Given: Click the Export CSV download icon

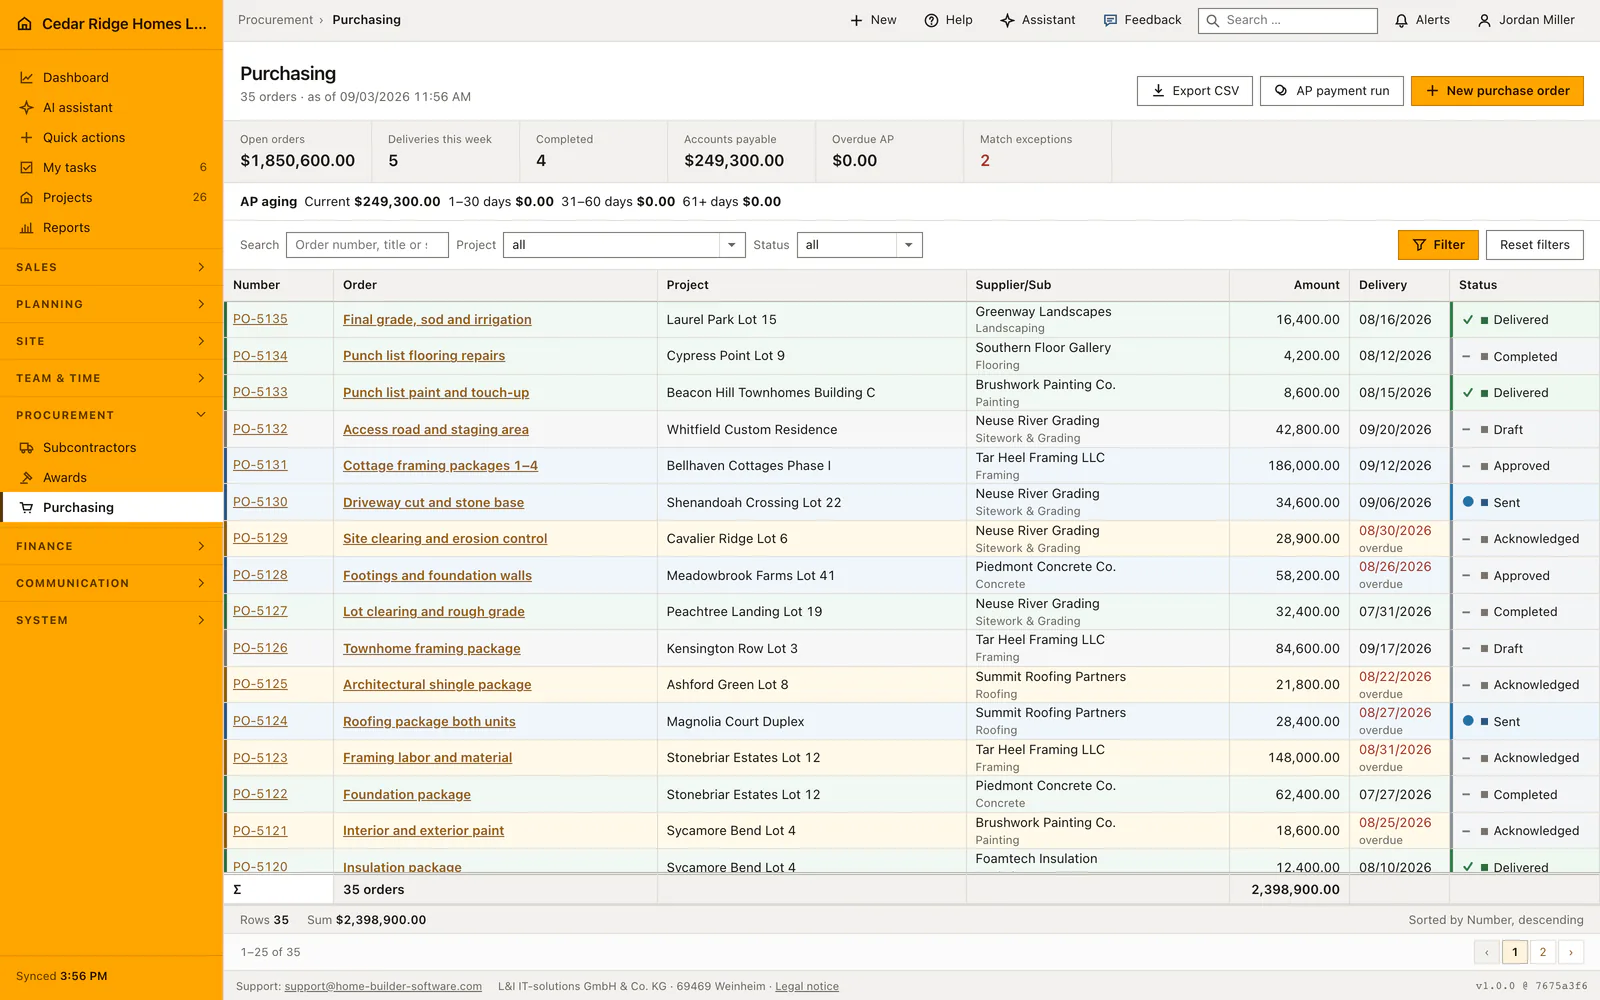Looking at the screenshot, I should 1158,91.
